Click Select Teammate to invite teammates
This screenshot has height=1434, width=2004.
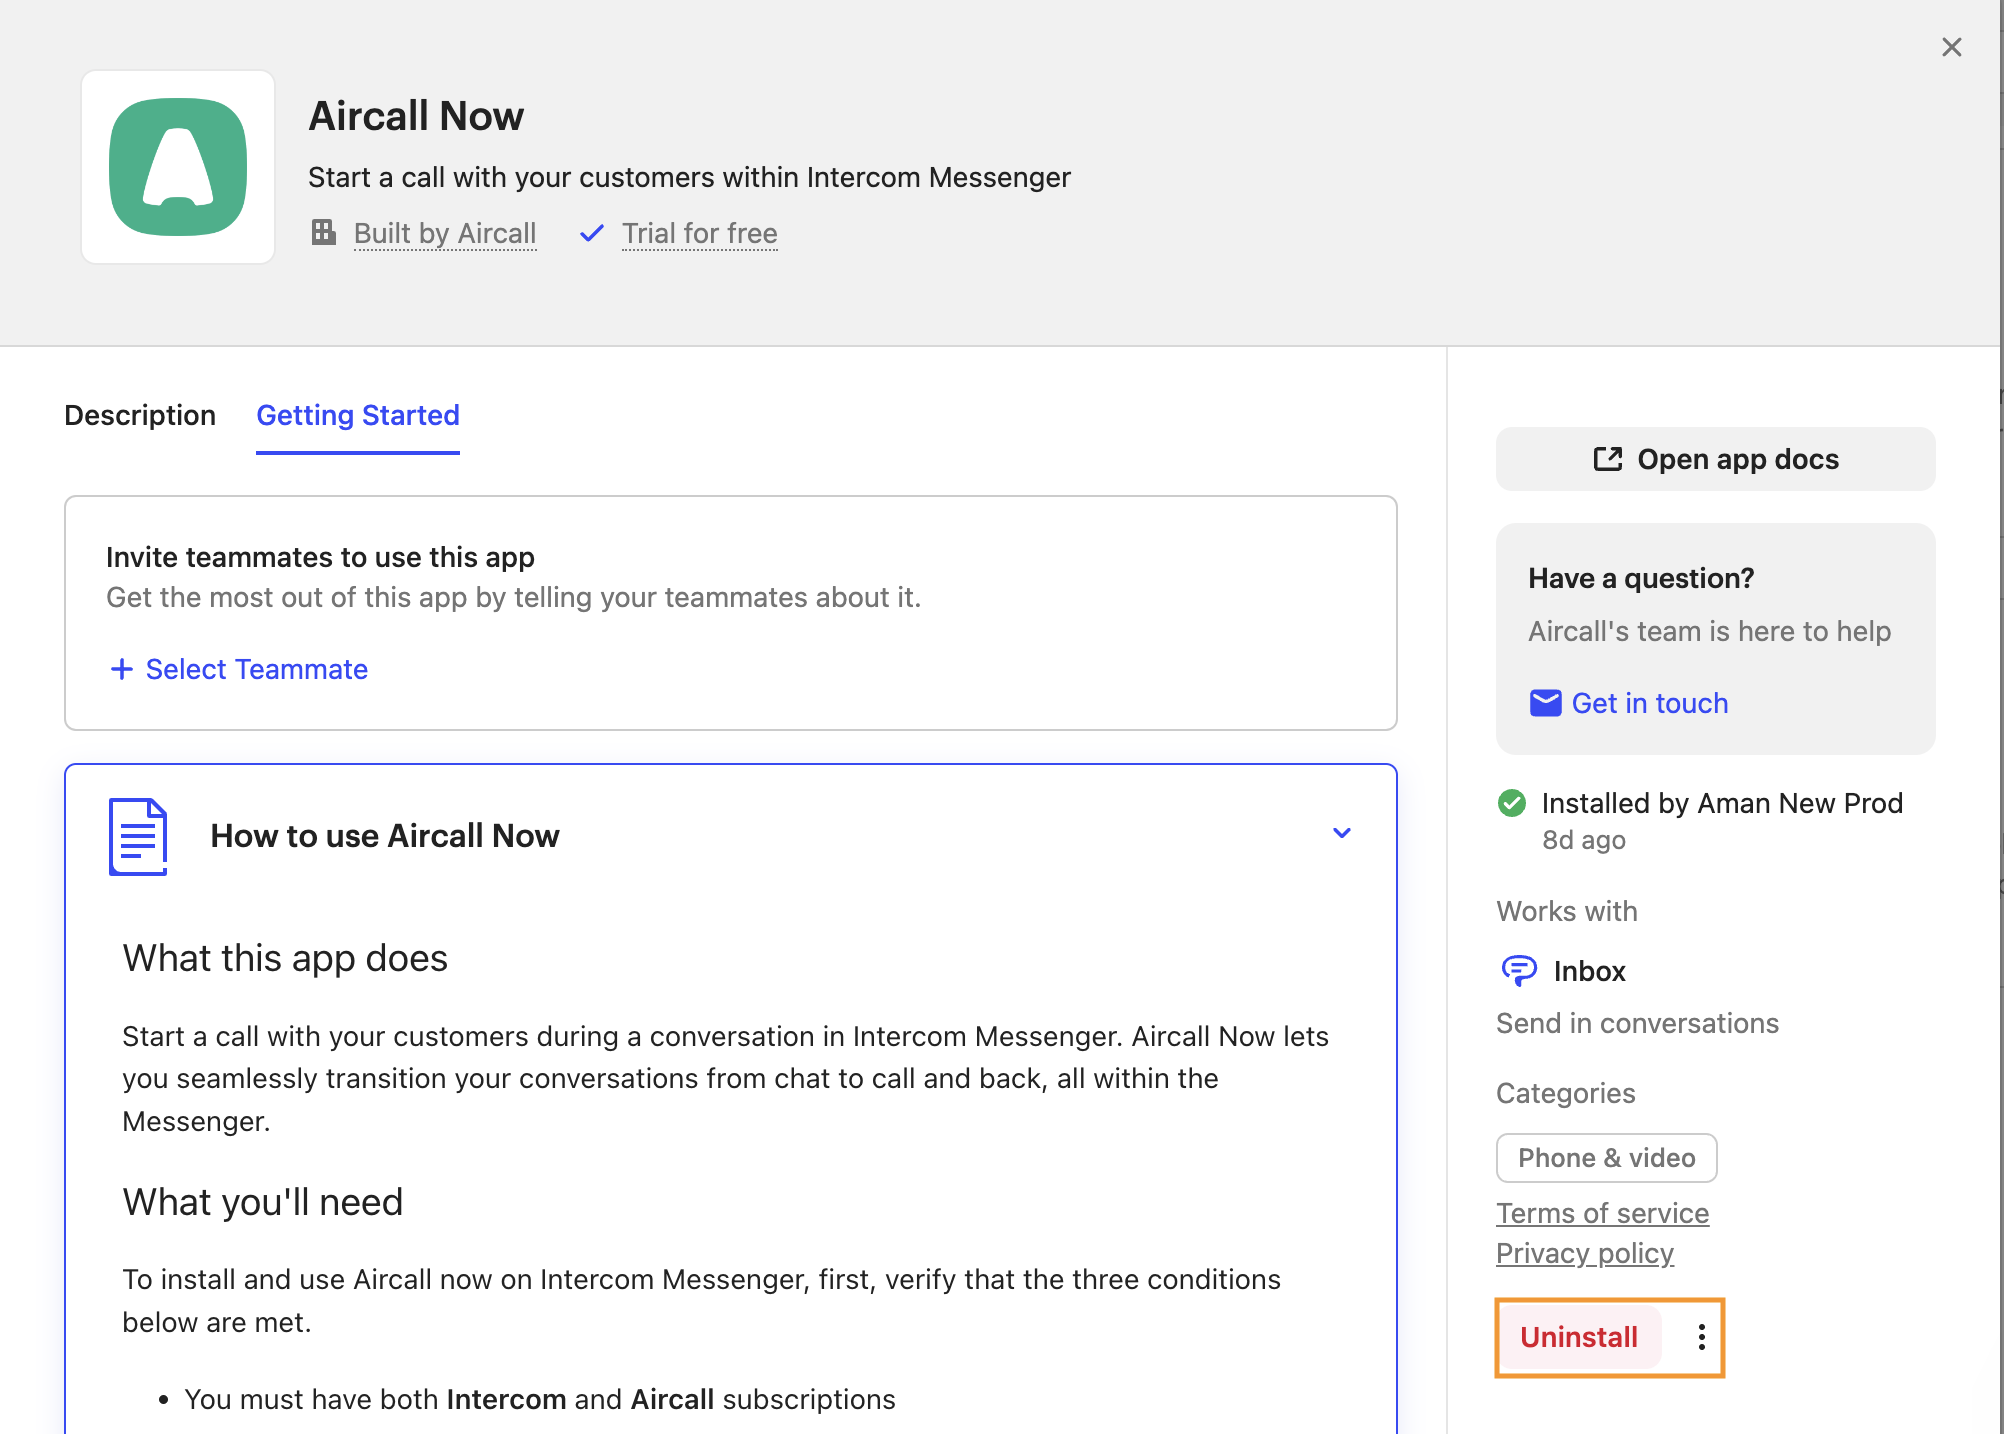coord(257,669)
